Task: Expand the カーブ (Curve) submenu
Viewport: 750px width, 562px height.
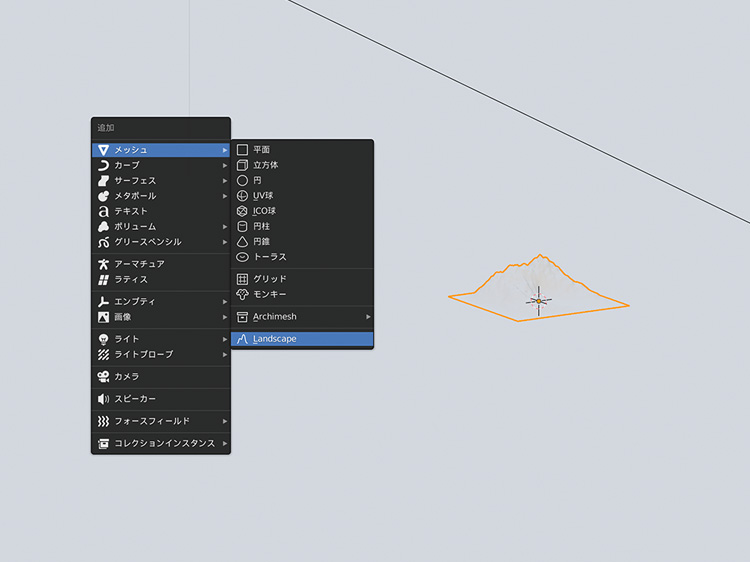Action: click(x=160, y=165)
